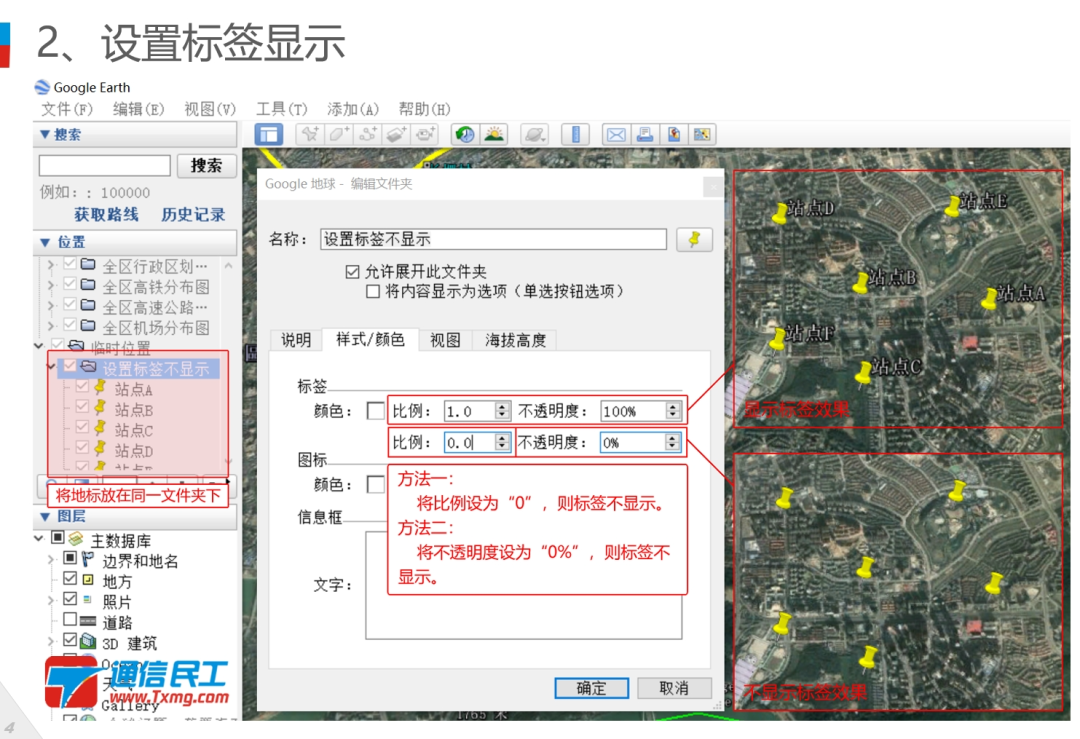Toggle checkbox for 站点A in places tree
The width and height of the screenshot is (1080, 739).
click(x=83, y=387)
